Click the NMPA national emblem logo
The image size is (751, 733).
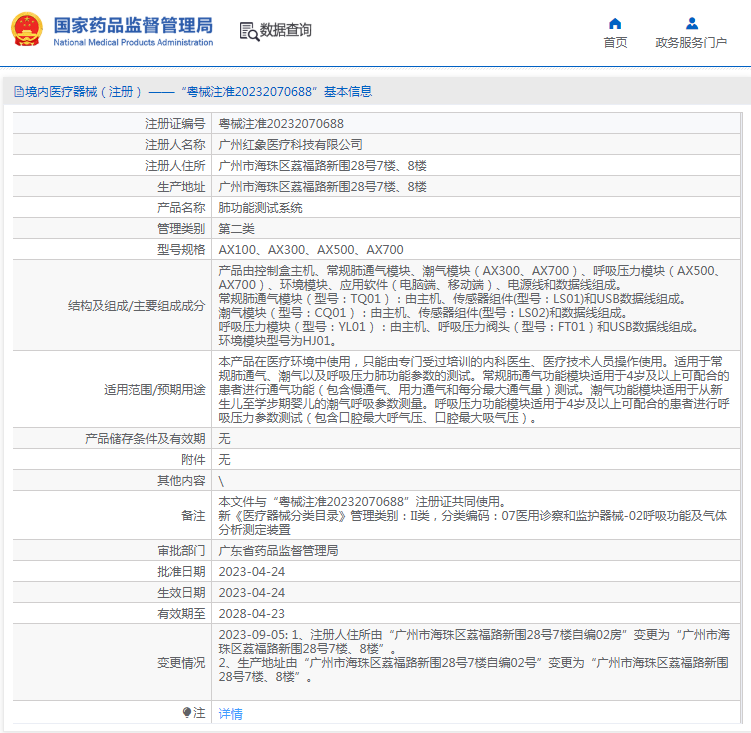[27, 30]
